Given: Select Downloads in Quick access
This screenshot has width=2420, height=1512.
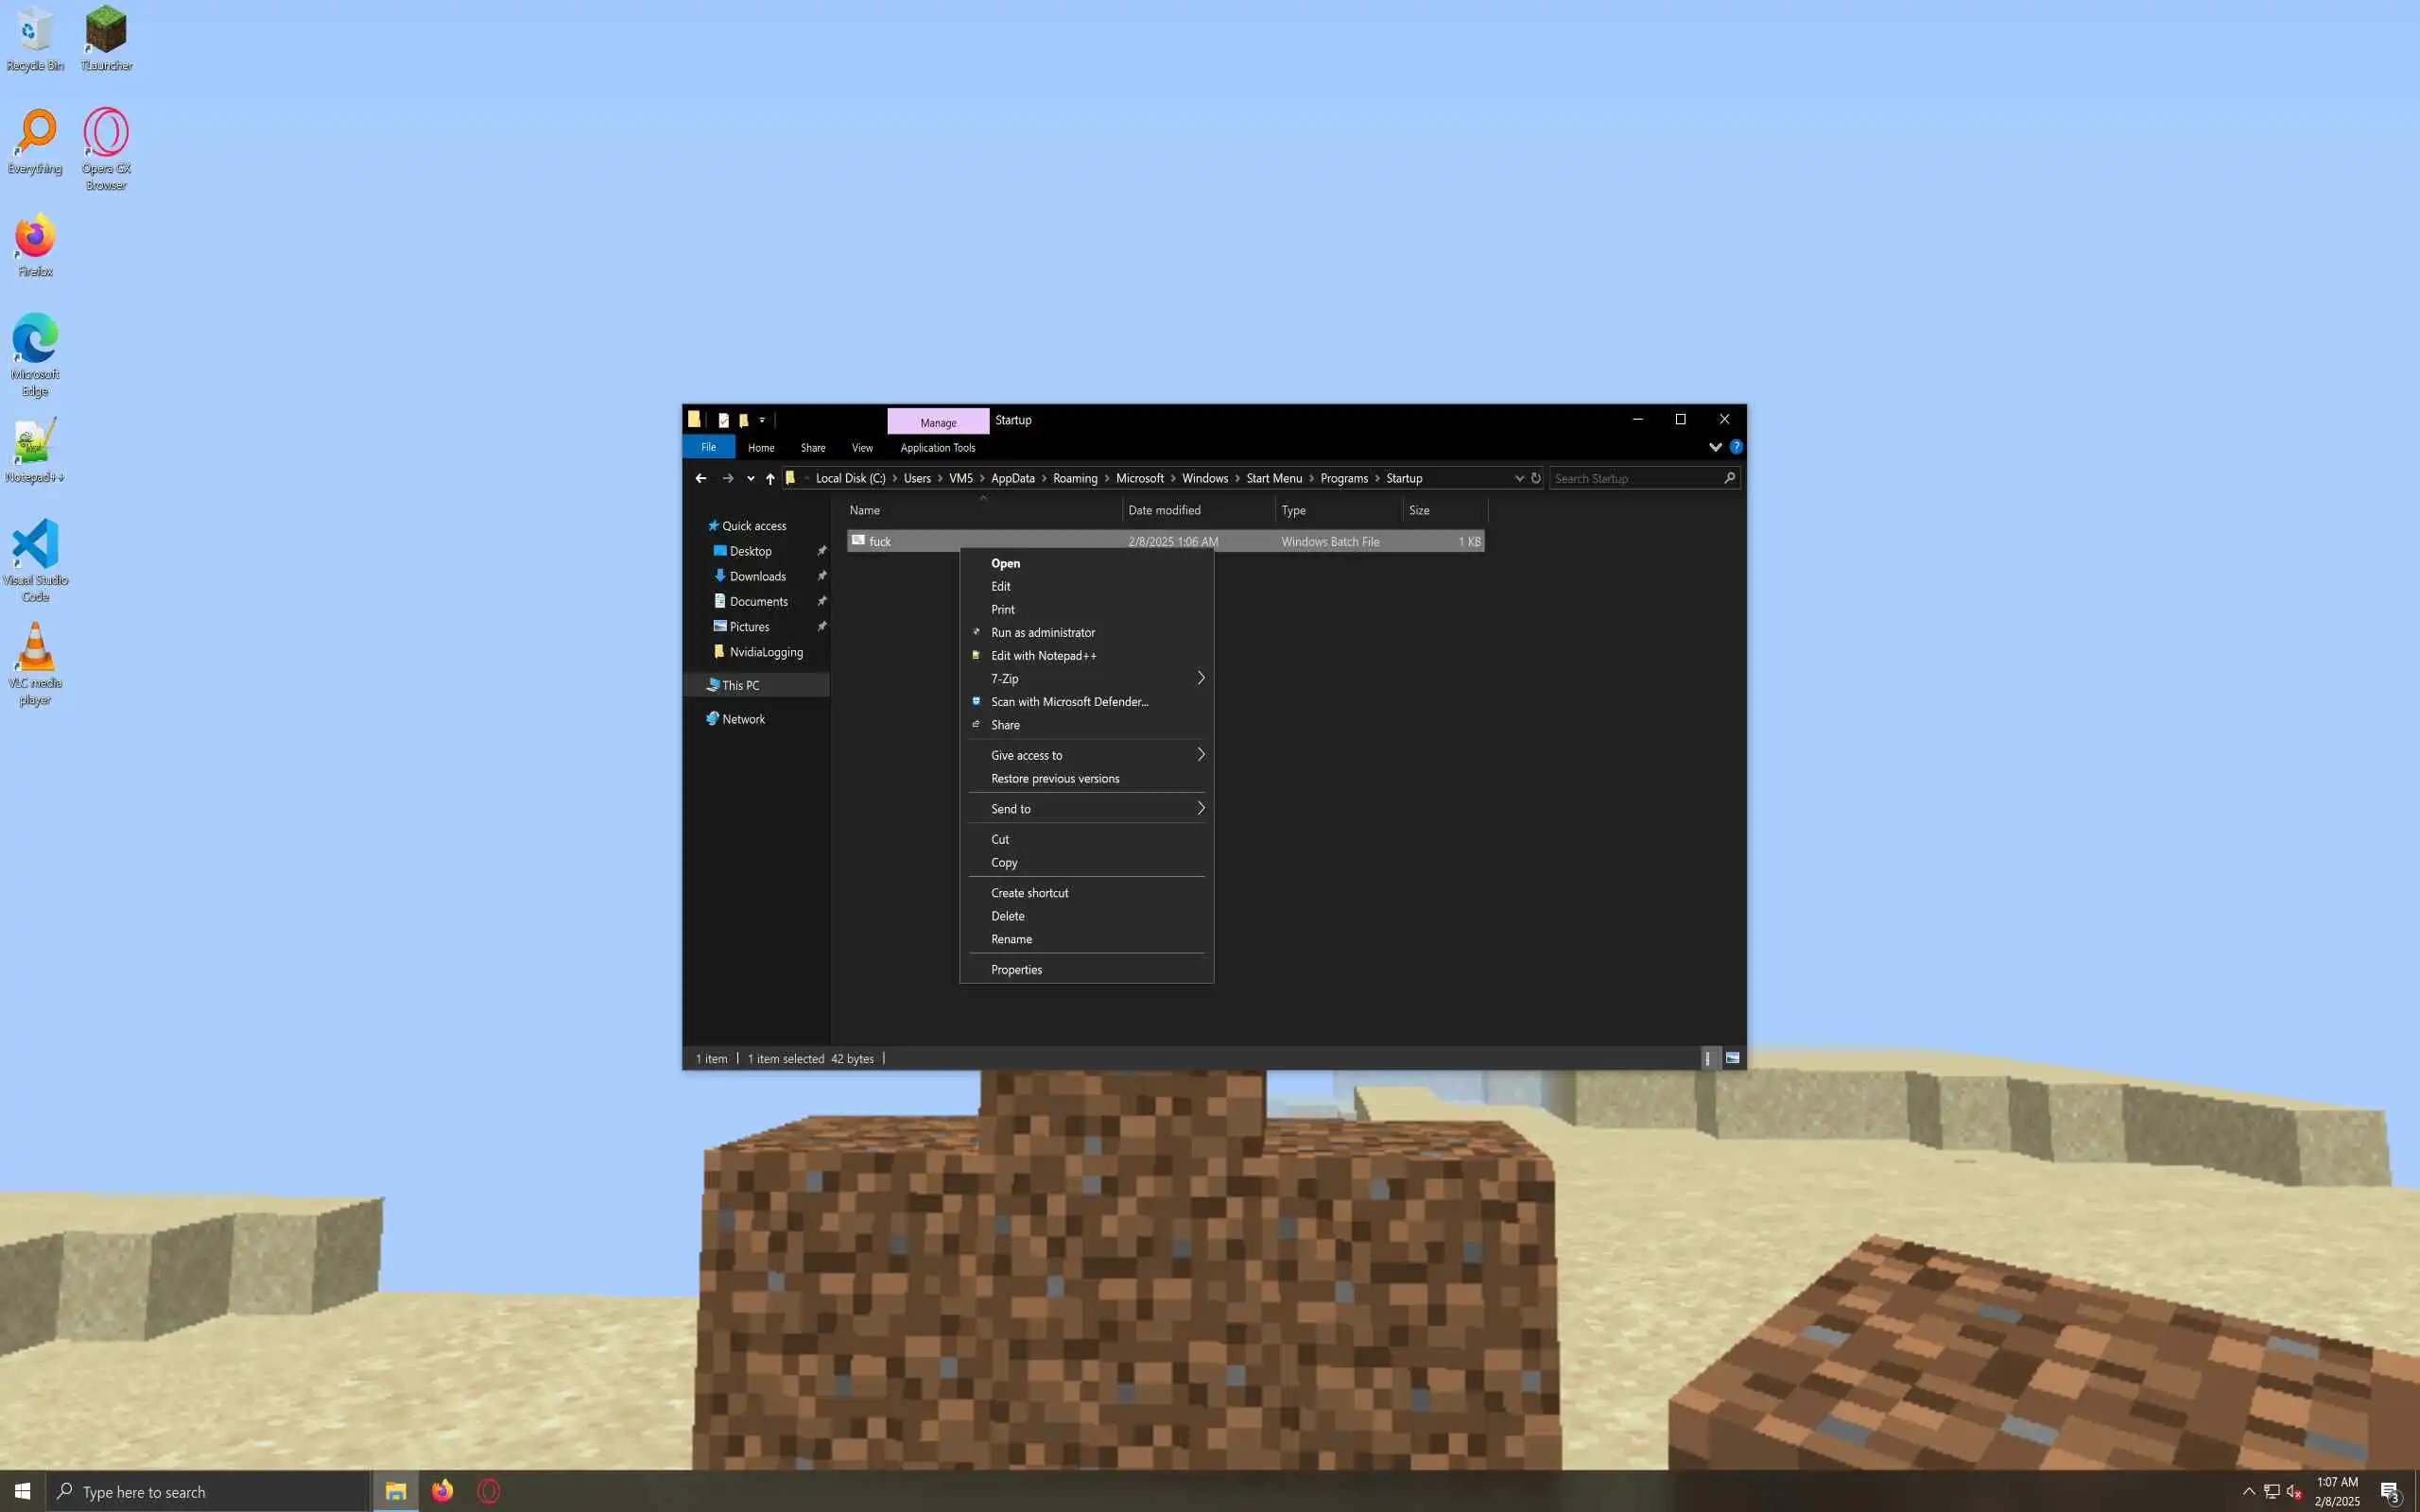Looking at the screenshot, I should [757, 576].
